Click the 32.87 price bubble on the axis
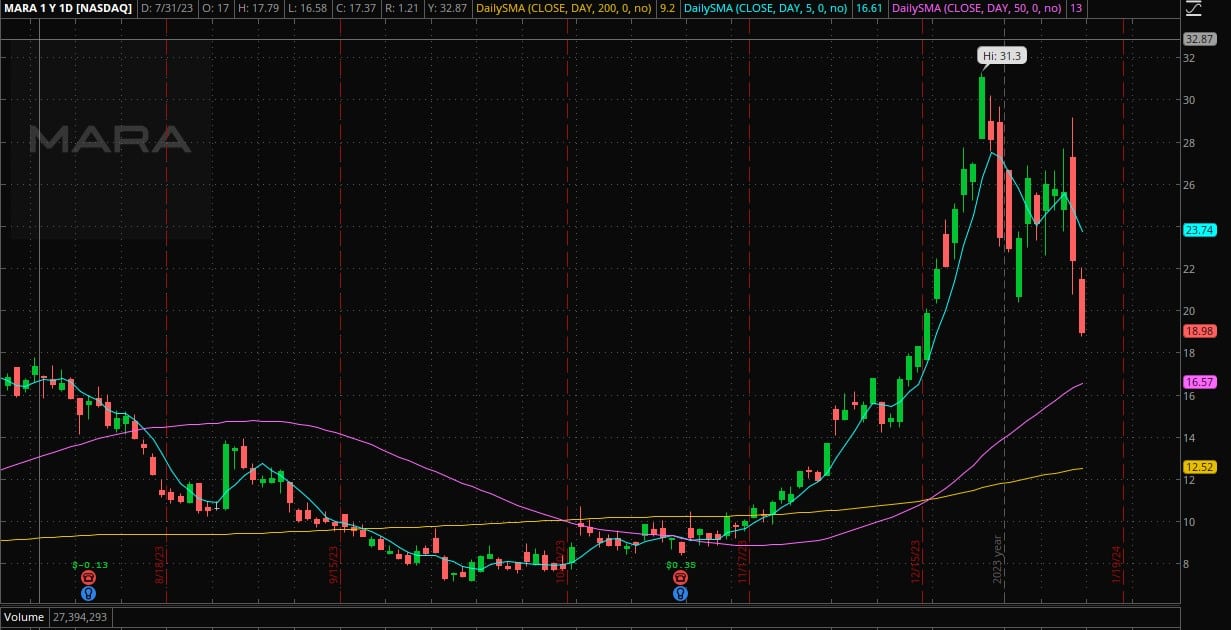This screenshot has width=1231, height=630. 1198,39
